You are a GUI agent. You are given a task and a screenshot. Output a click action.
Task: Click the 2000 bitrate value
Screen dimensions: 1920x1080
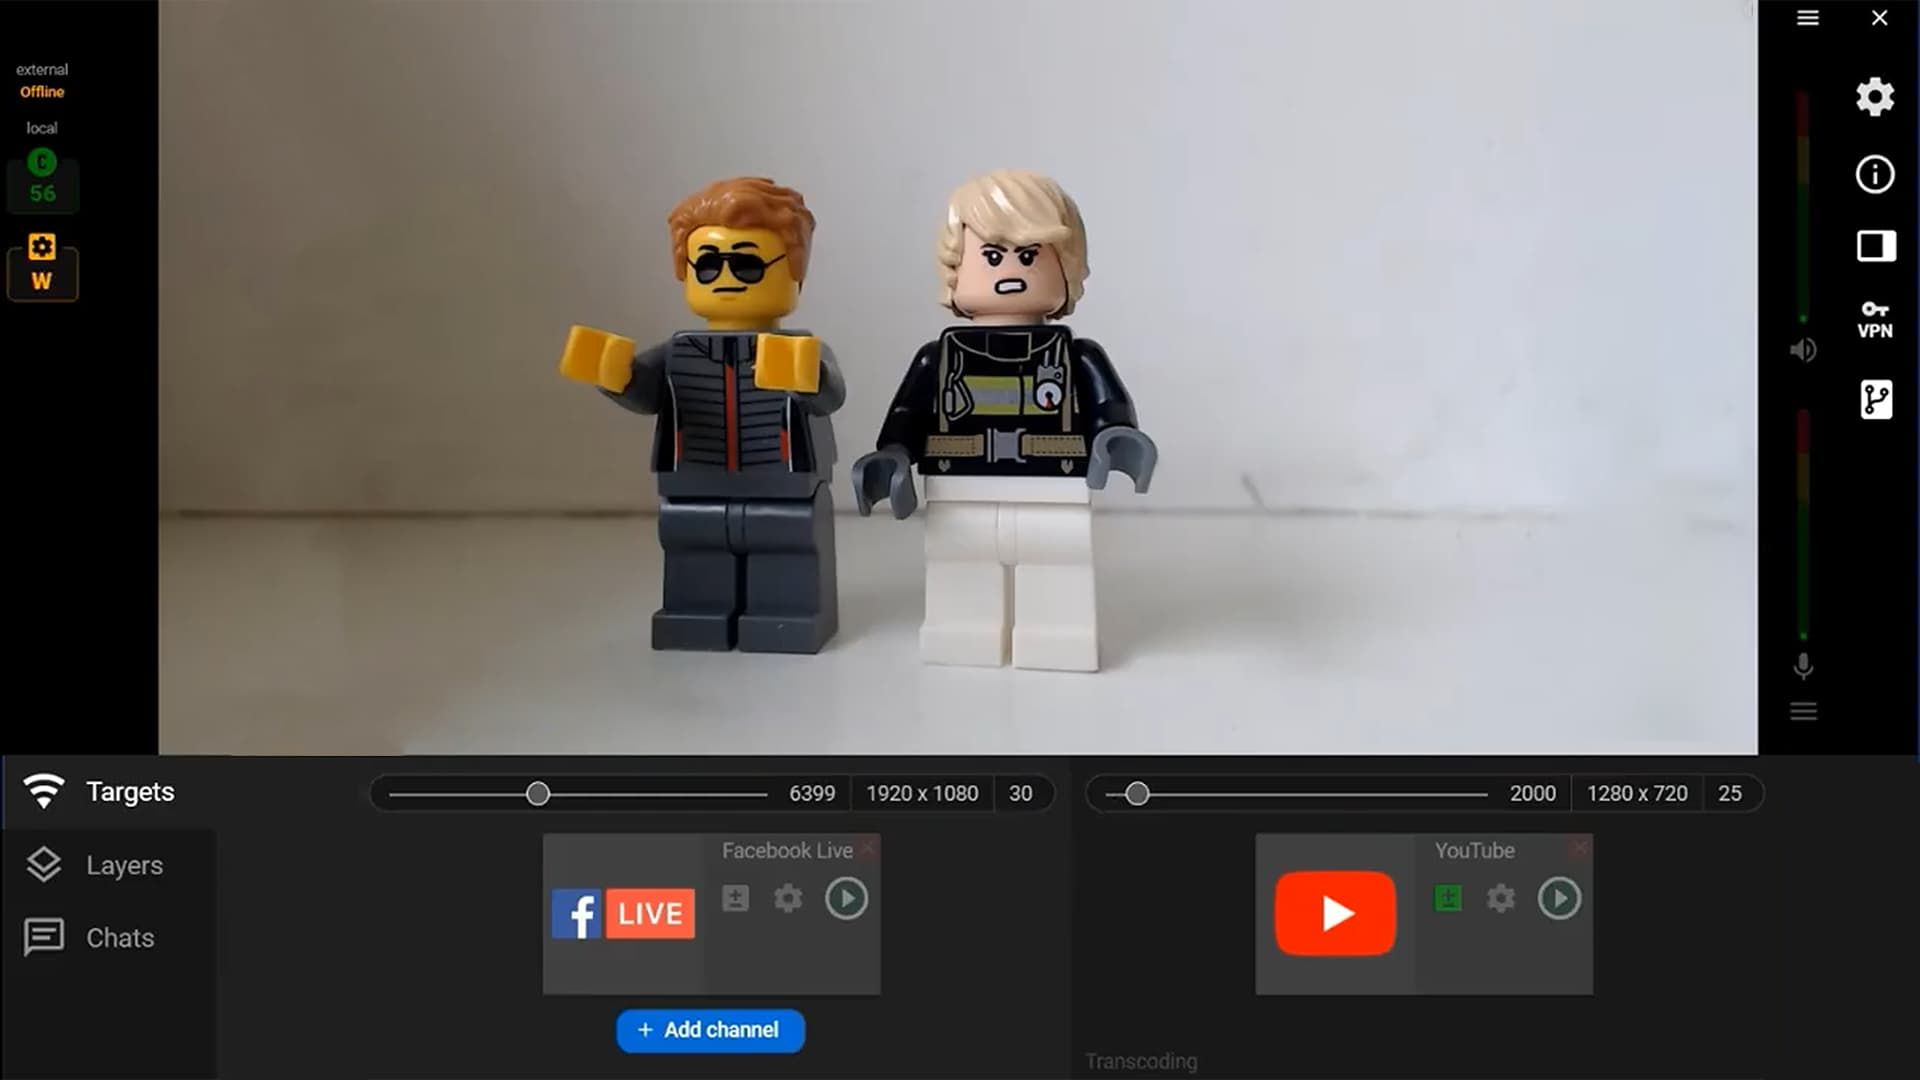(1532, 794)
